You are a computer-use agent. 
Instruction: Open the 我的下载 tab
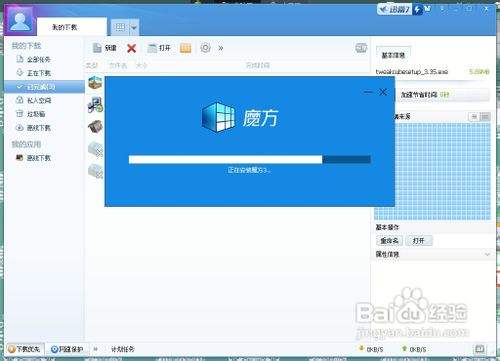[71, 27]
